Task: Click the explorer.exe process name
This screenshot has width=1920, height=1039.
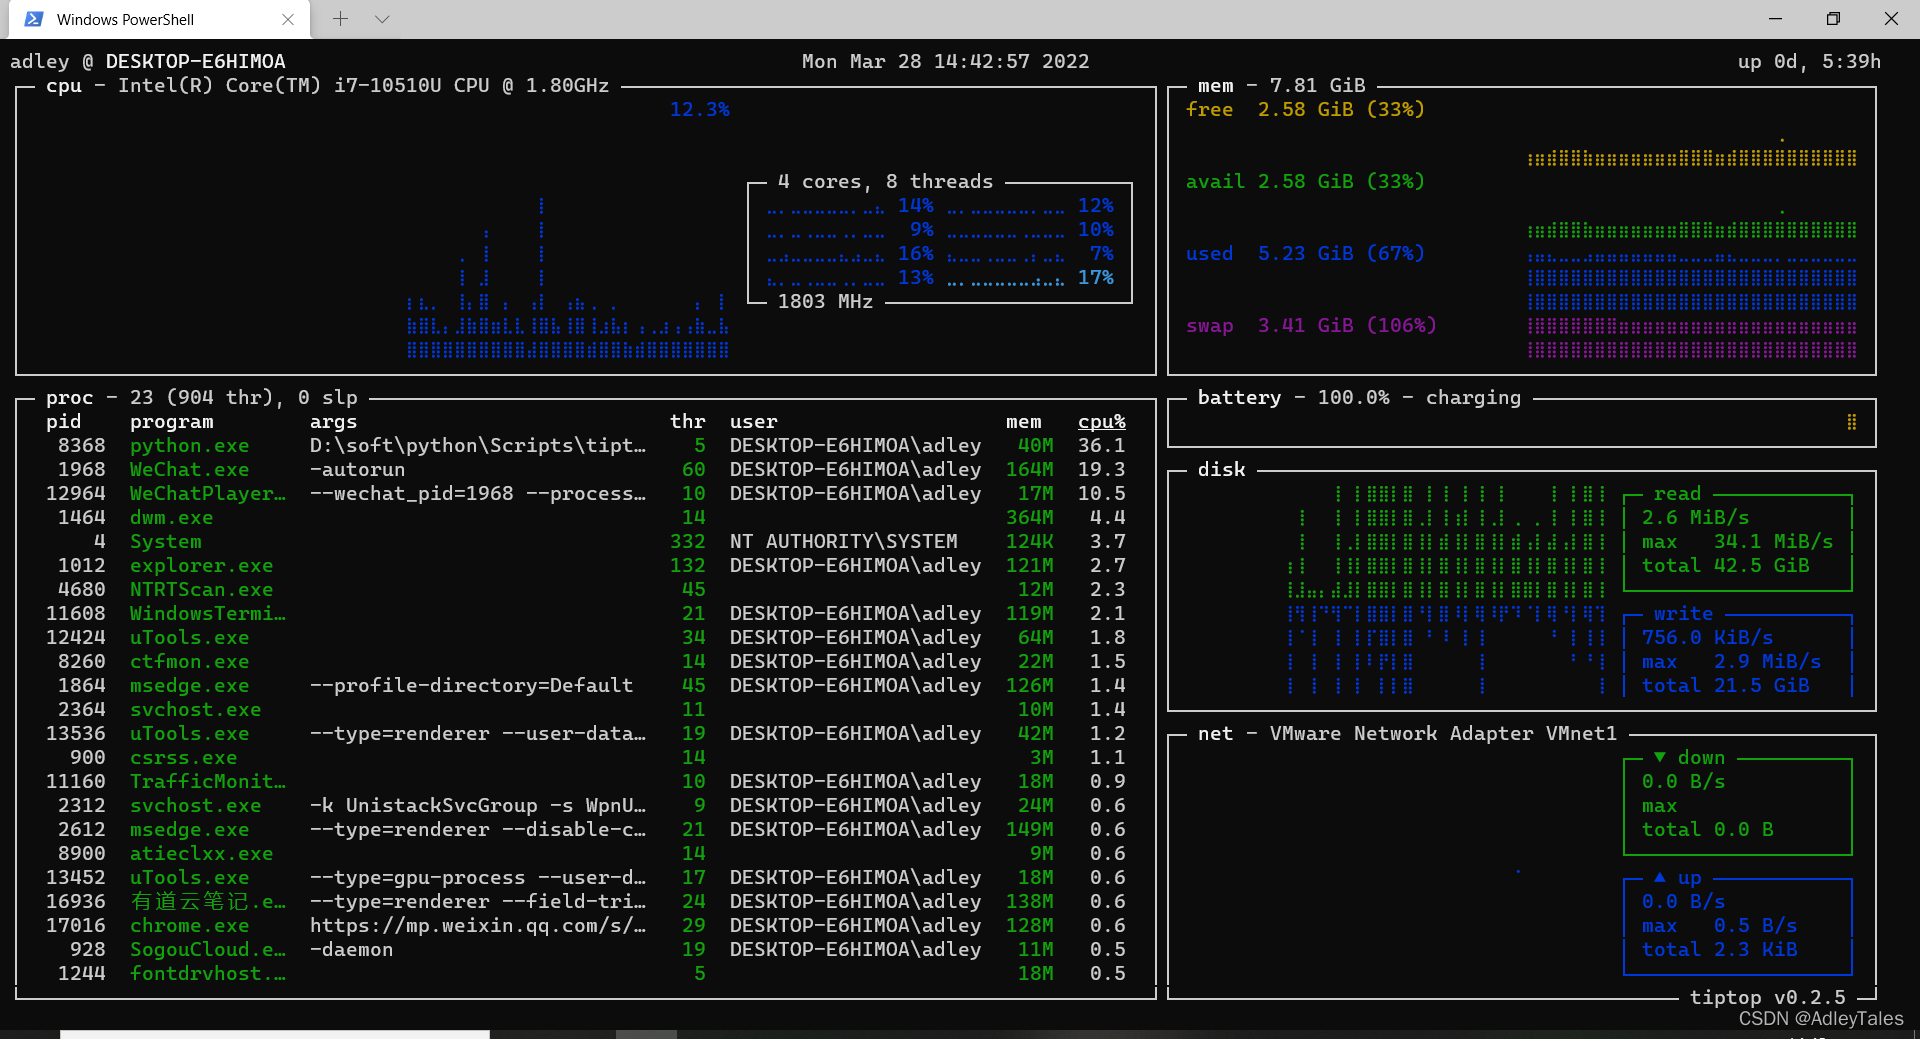Action: coord(202,566)
